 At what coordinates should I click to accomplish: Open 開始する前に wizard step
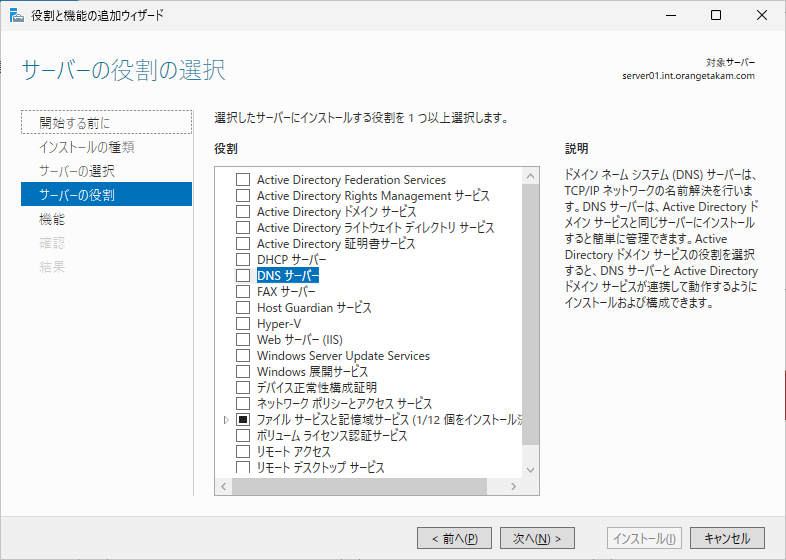(106, 122)
